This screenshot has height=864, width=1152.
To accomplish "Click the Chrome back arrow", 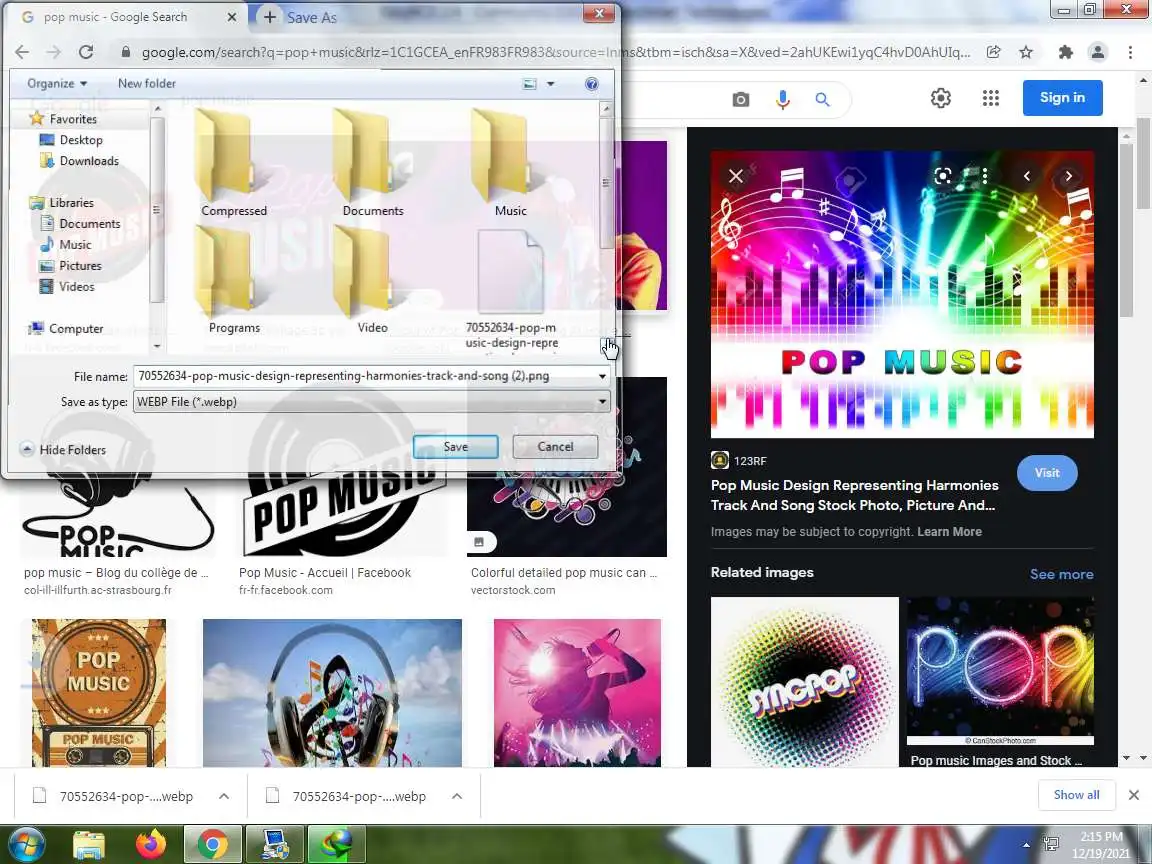I will (22, 51).
